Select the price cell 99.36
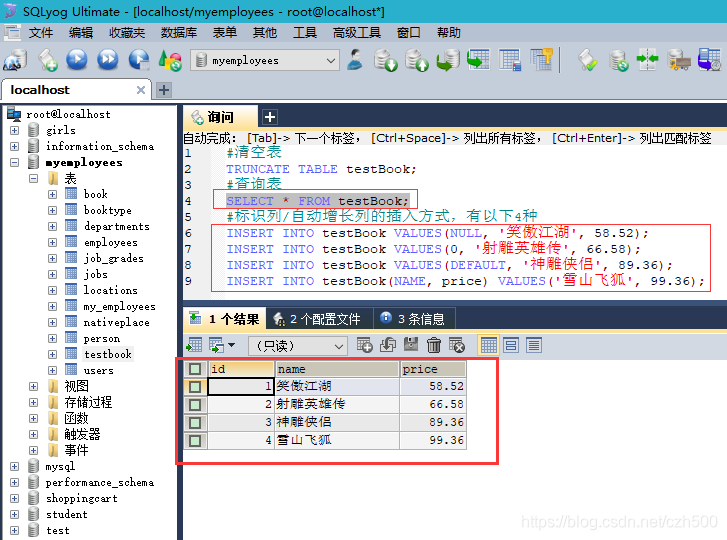727x540 pixels. pyautogui.click(x=433, y=440)
